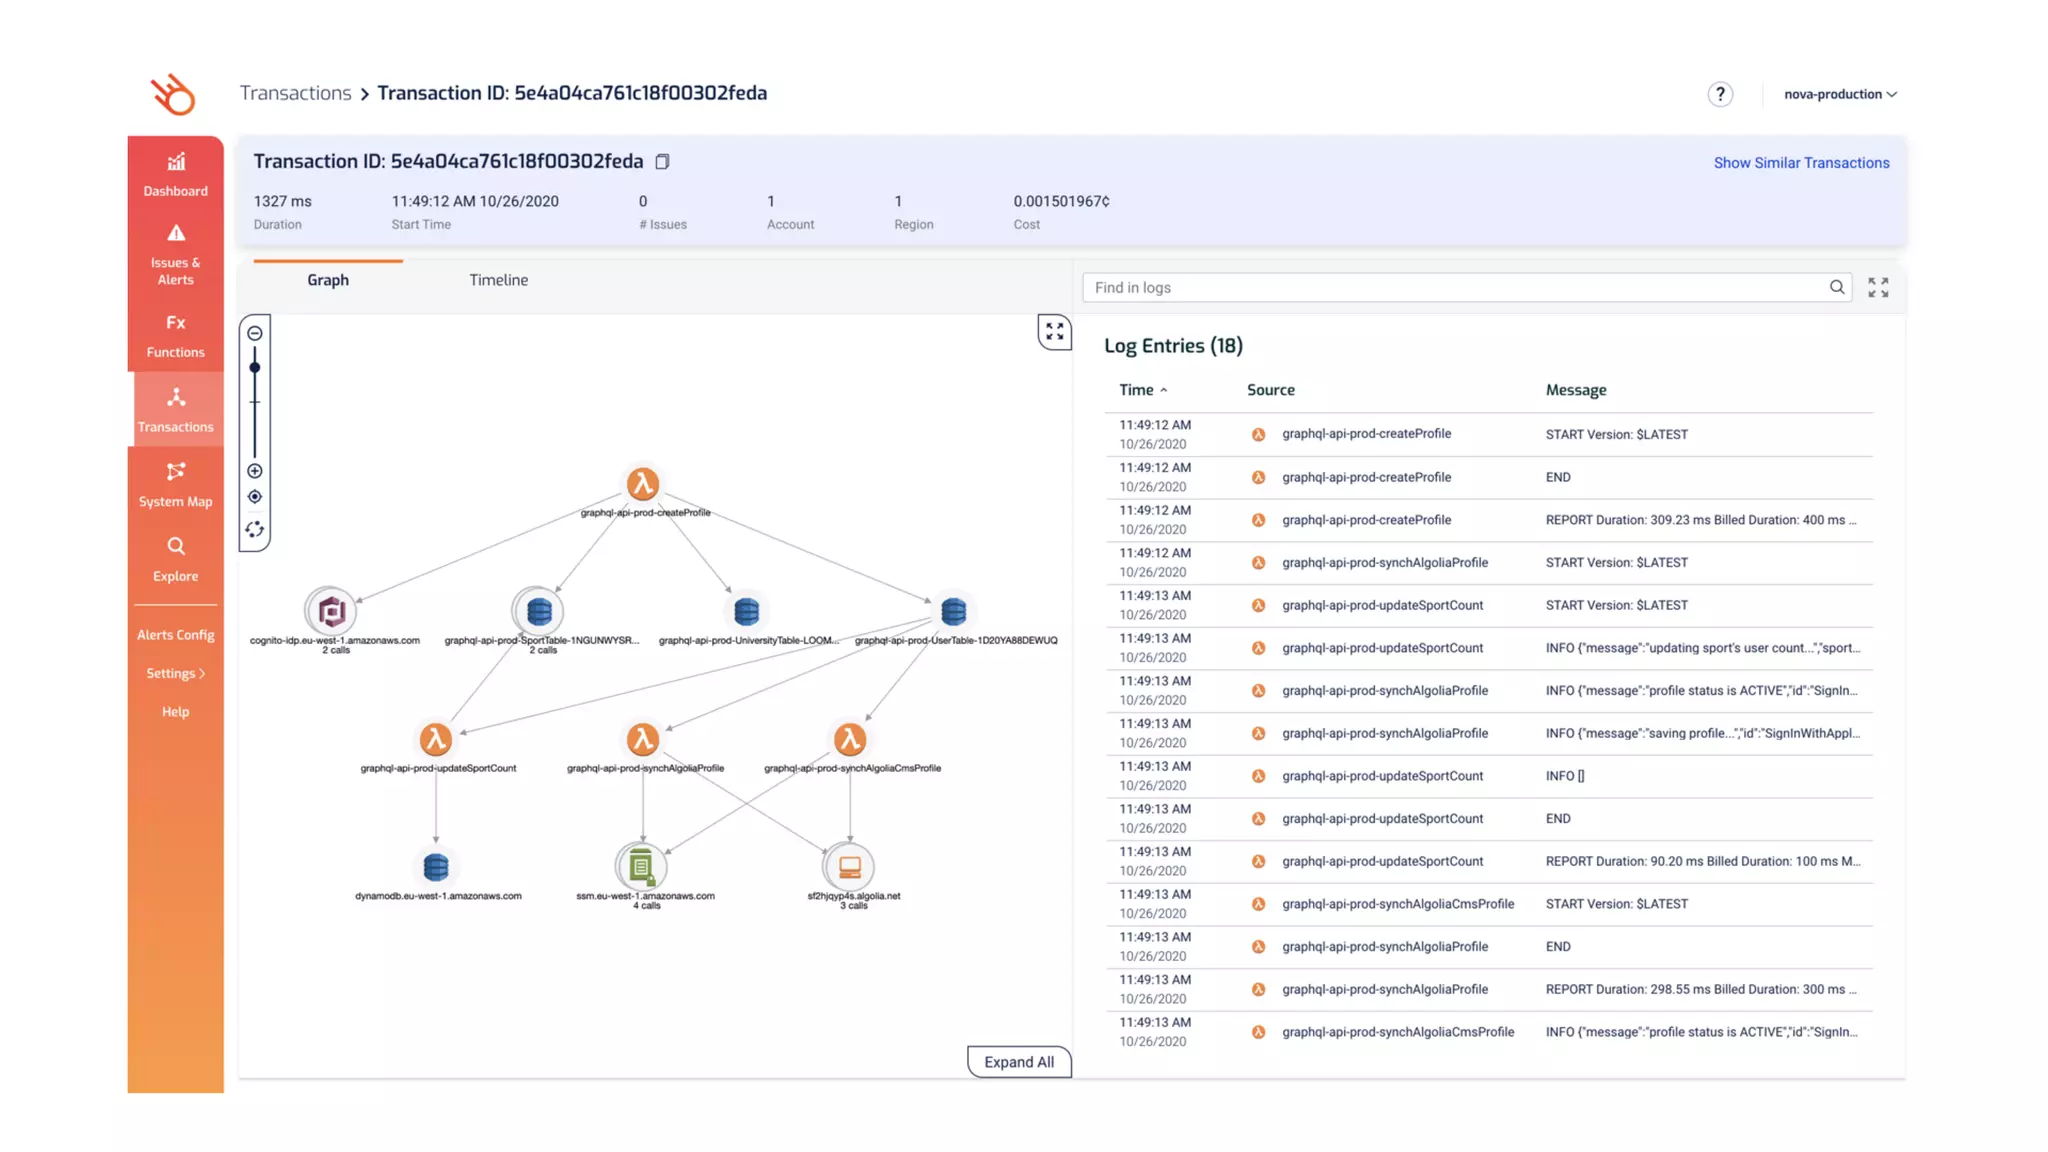Expand the logs panel to fullscreen
This screenshot has width=2048, height=1152.
(x=1877, y=288)
